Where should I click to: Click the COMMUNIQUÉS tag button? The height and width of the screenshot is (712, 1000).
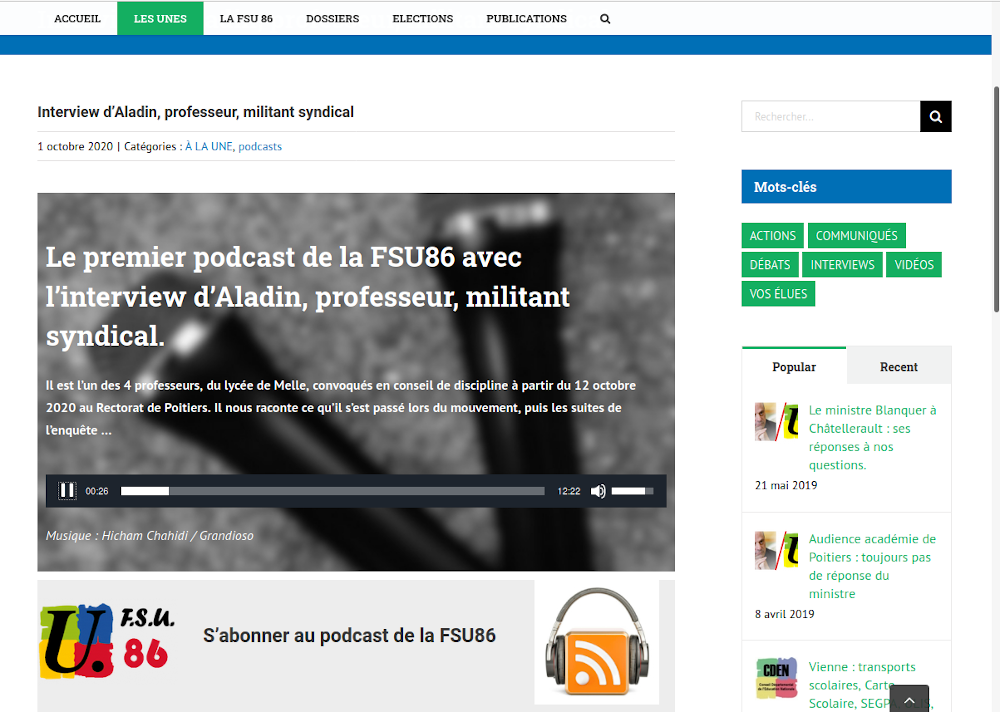coord(856,236)
